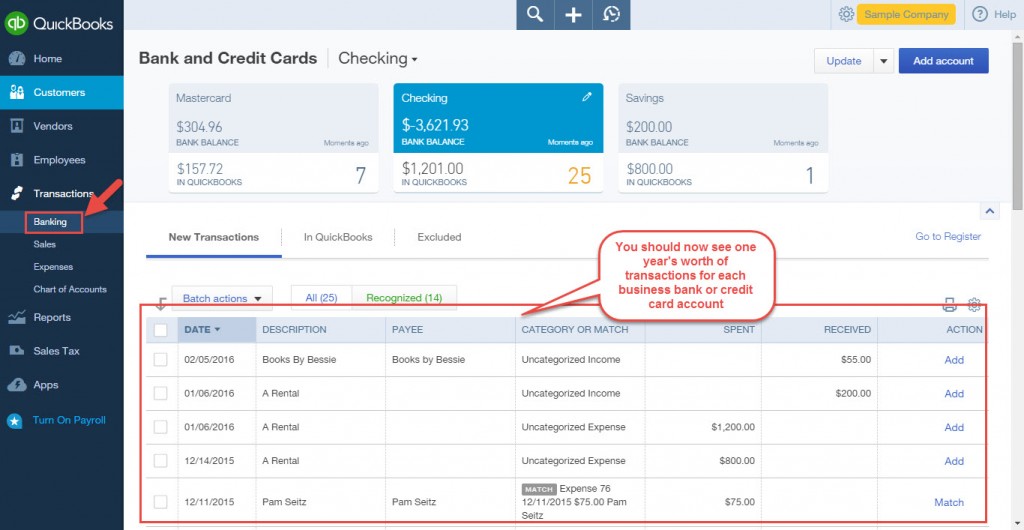This screenshot has width=1024, height=530.
Task: Select the All (25) filter tab
Action: pos(321,298)
